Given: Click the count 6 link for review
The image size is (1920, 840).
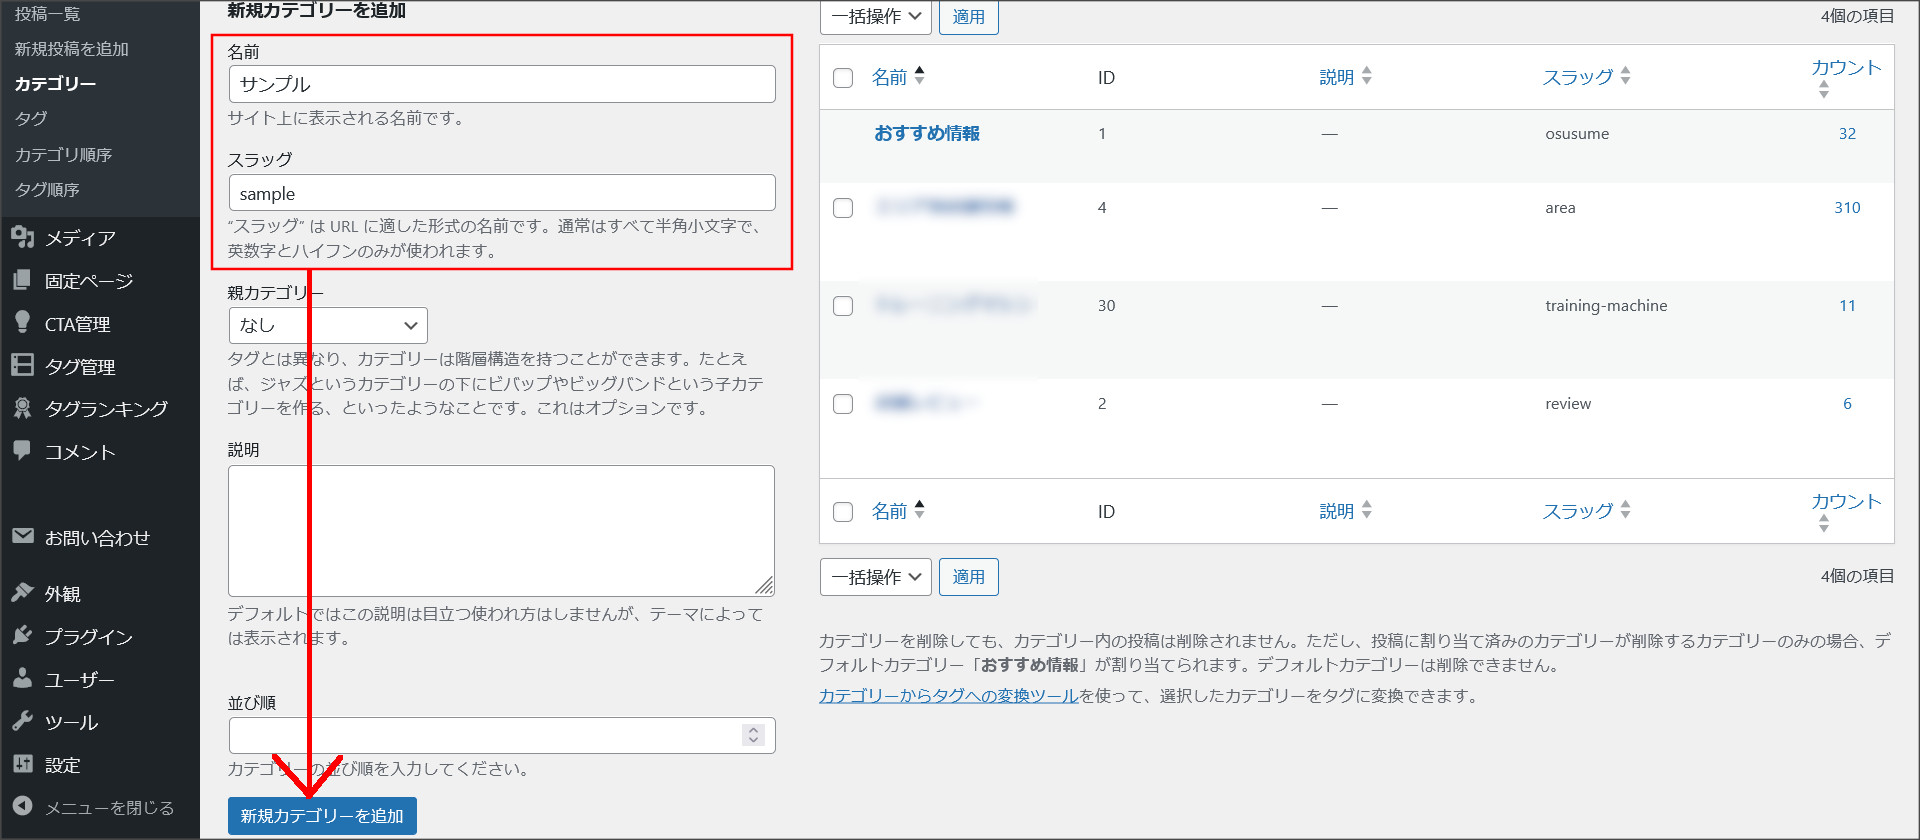Looking at the screenshot, I should pyautogui.click(x=1847, y=404).
